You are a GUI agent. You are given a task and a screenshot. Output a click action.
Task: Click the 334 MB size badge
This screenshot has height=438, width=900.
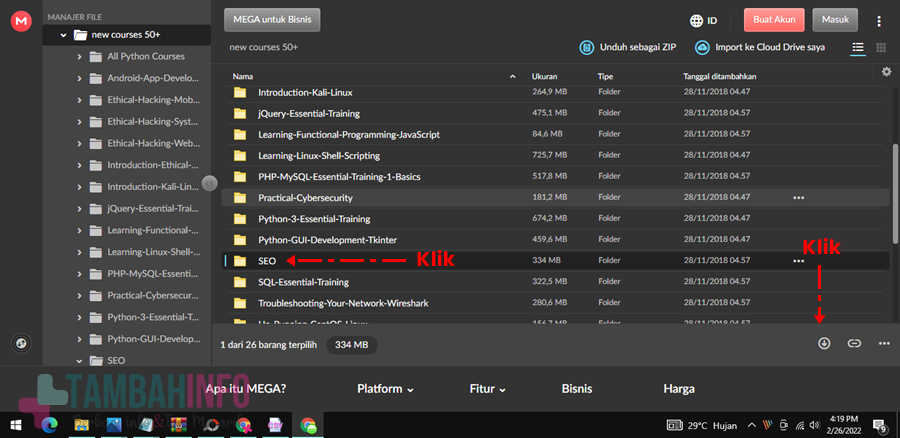click(x=352, y=345)
